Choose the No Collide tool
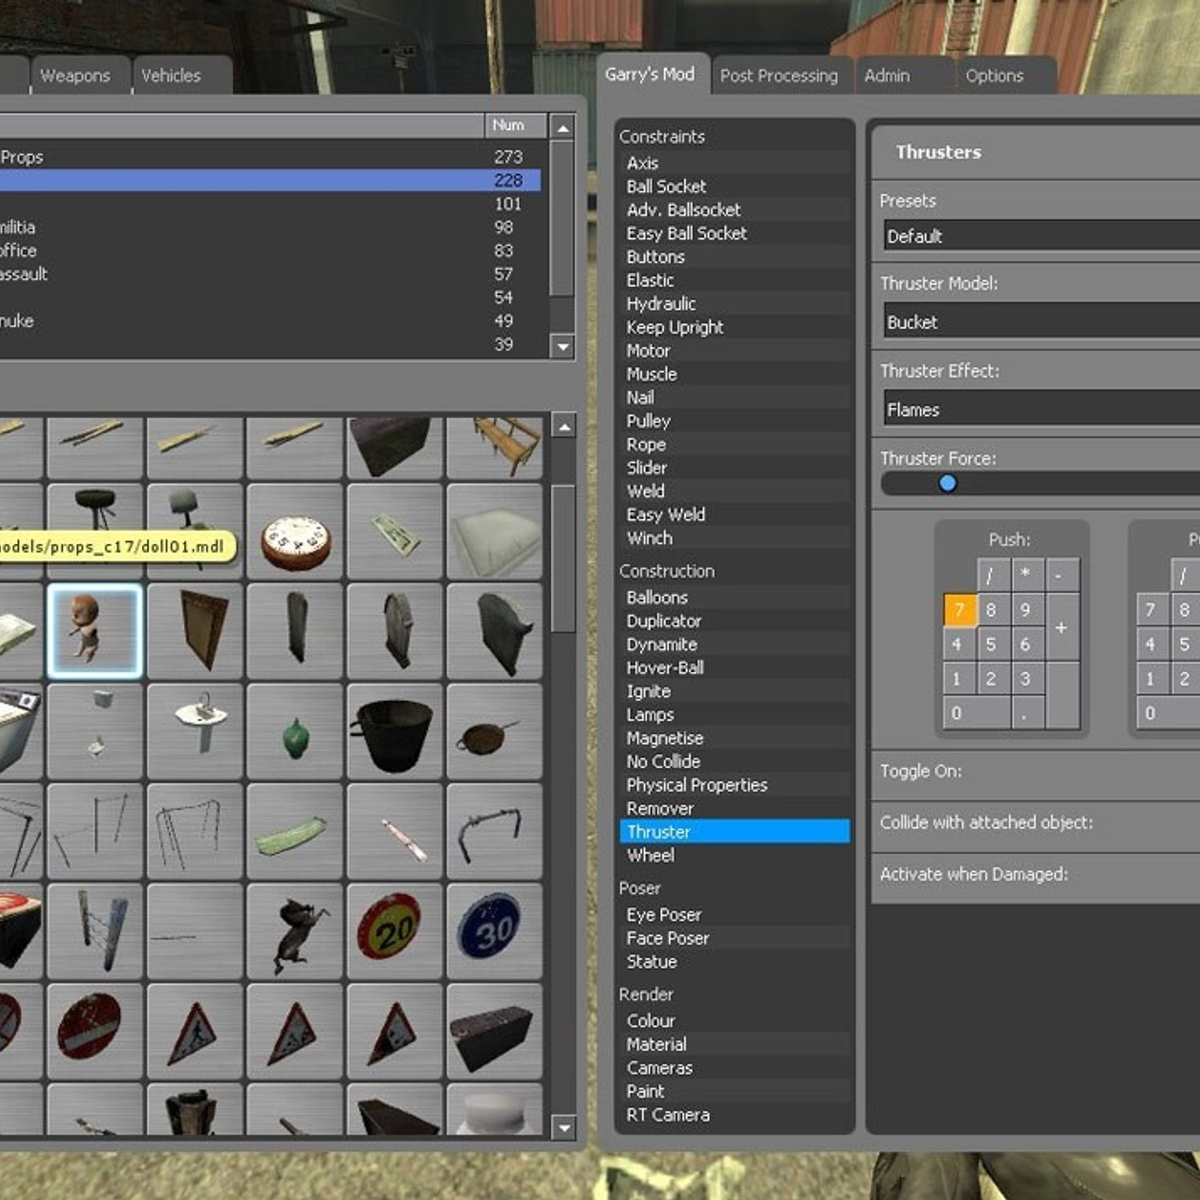This screenshot has height=1200, width=1200. (735, 761)
